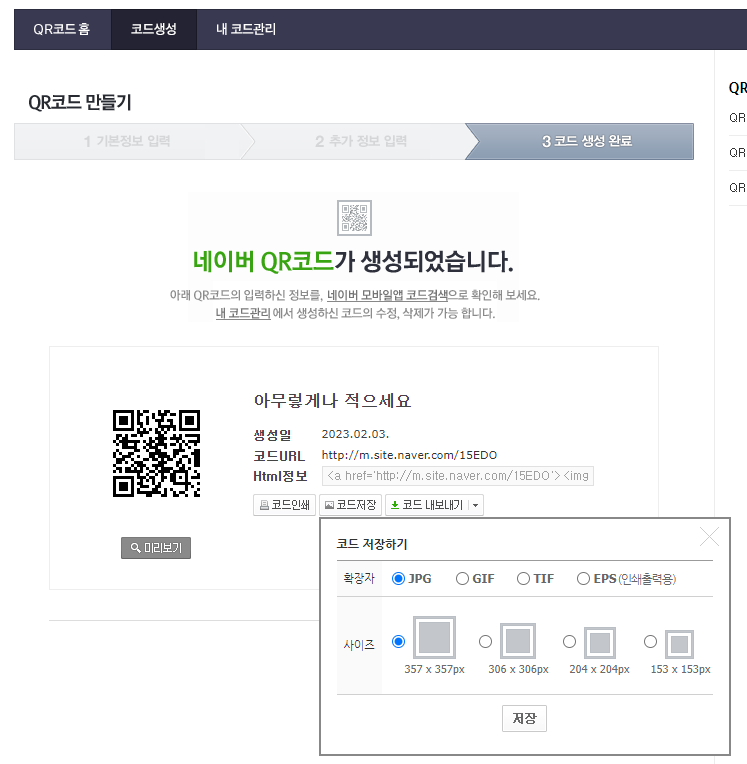Open the 네이버 모바일앱 코드검색 link
This screenshot has width=747, height=764.
pos(387,295)
